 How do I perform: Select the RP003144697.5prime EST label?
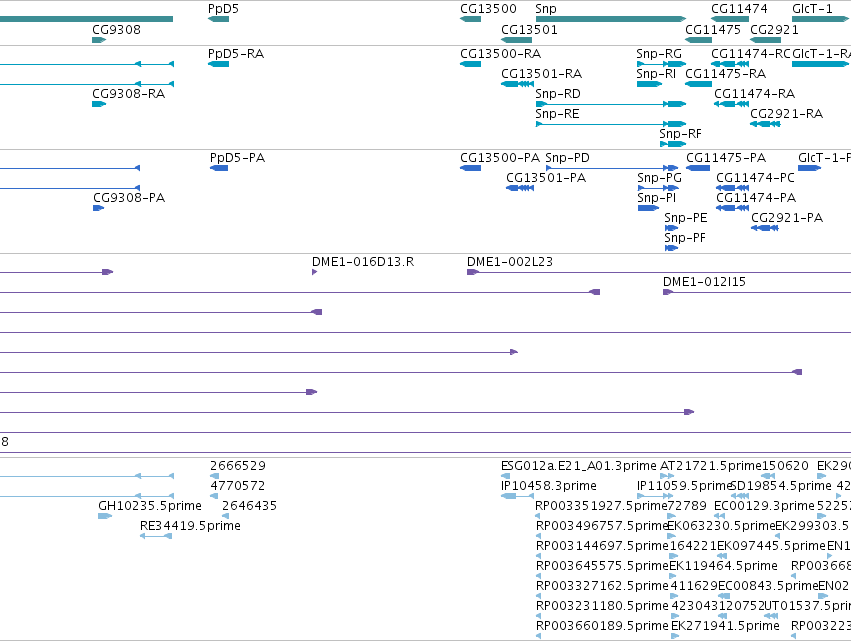point(602,545)
